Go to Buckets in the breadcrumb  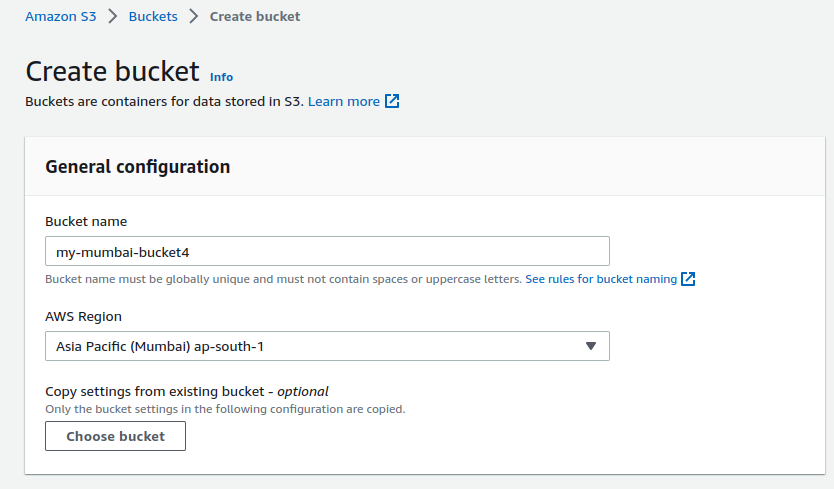pyautogui.click(x=153, y=16)
